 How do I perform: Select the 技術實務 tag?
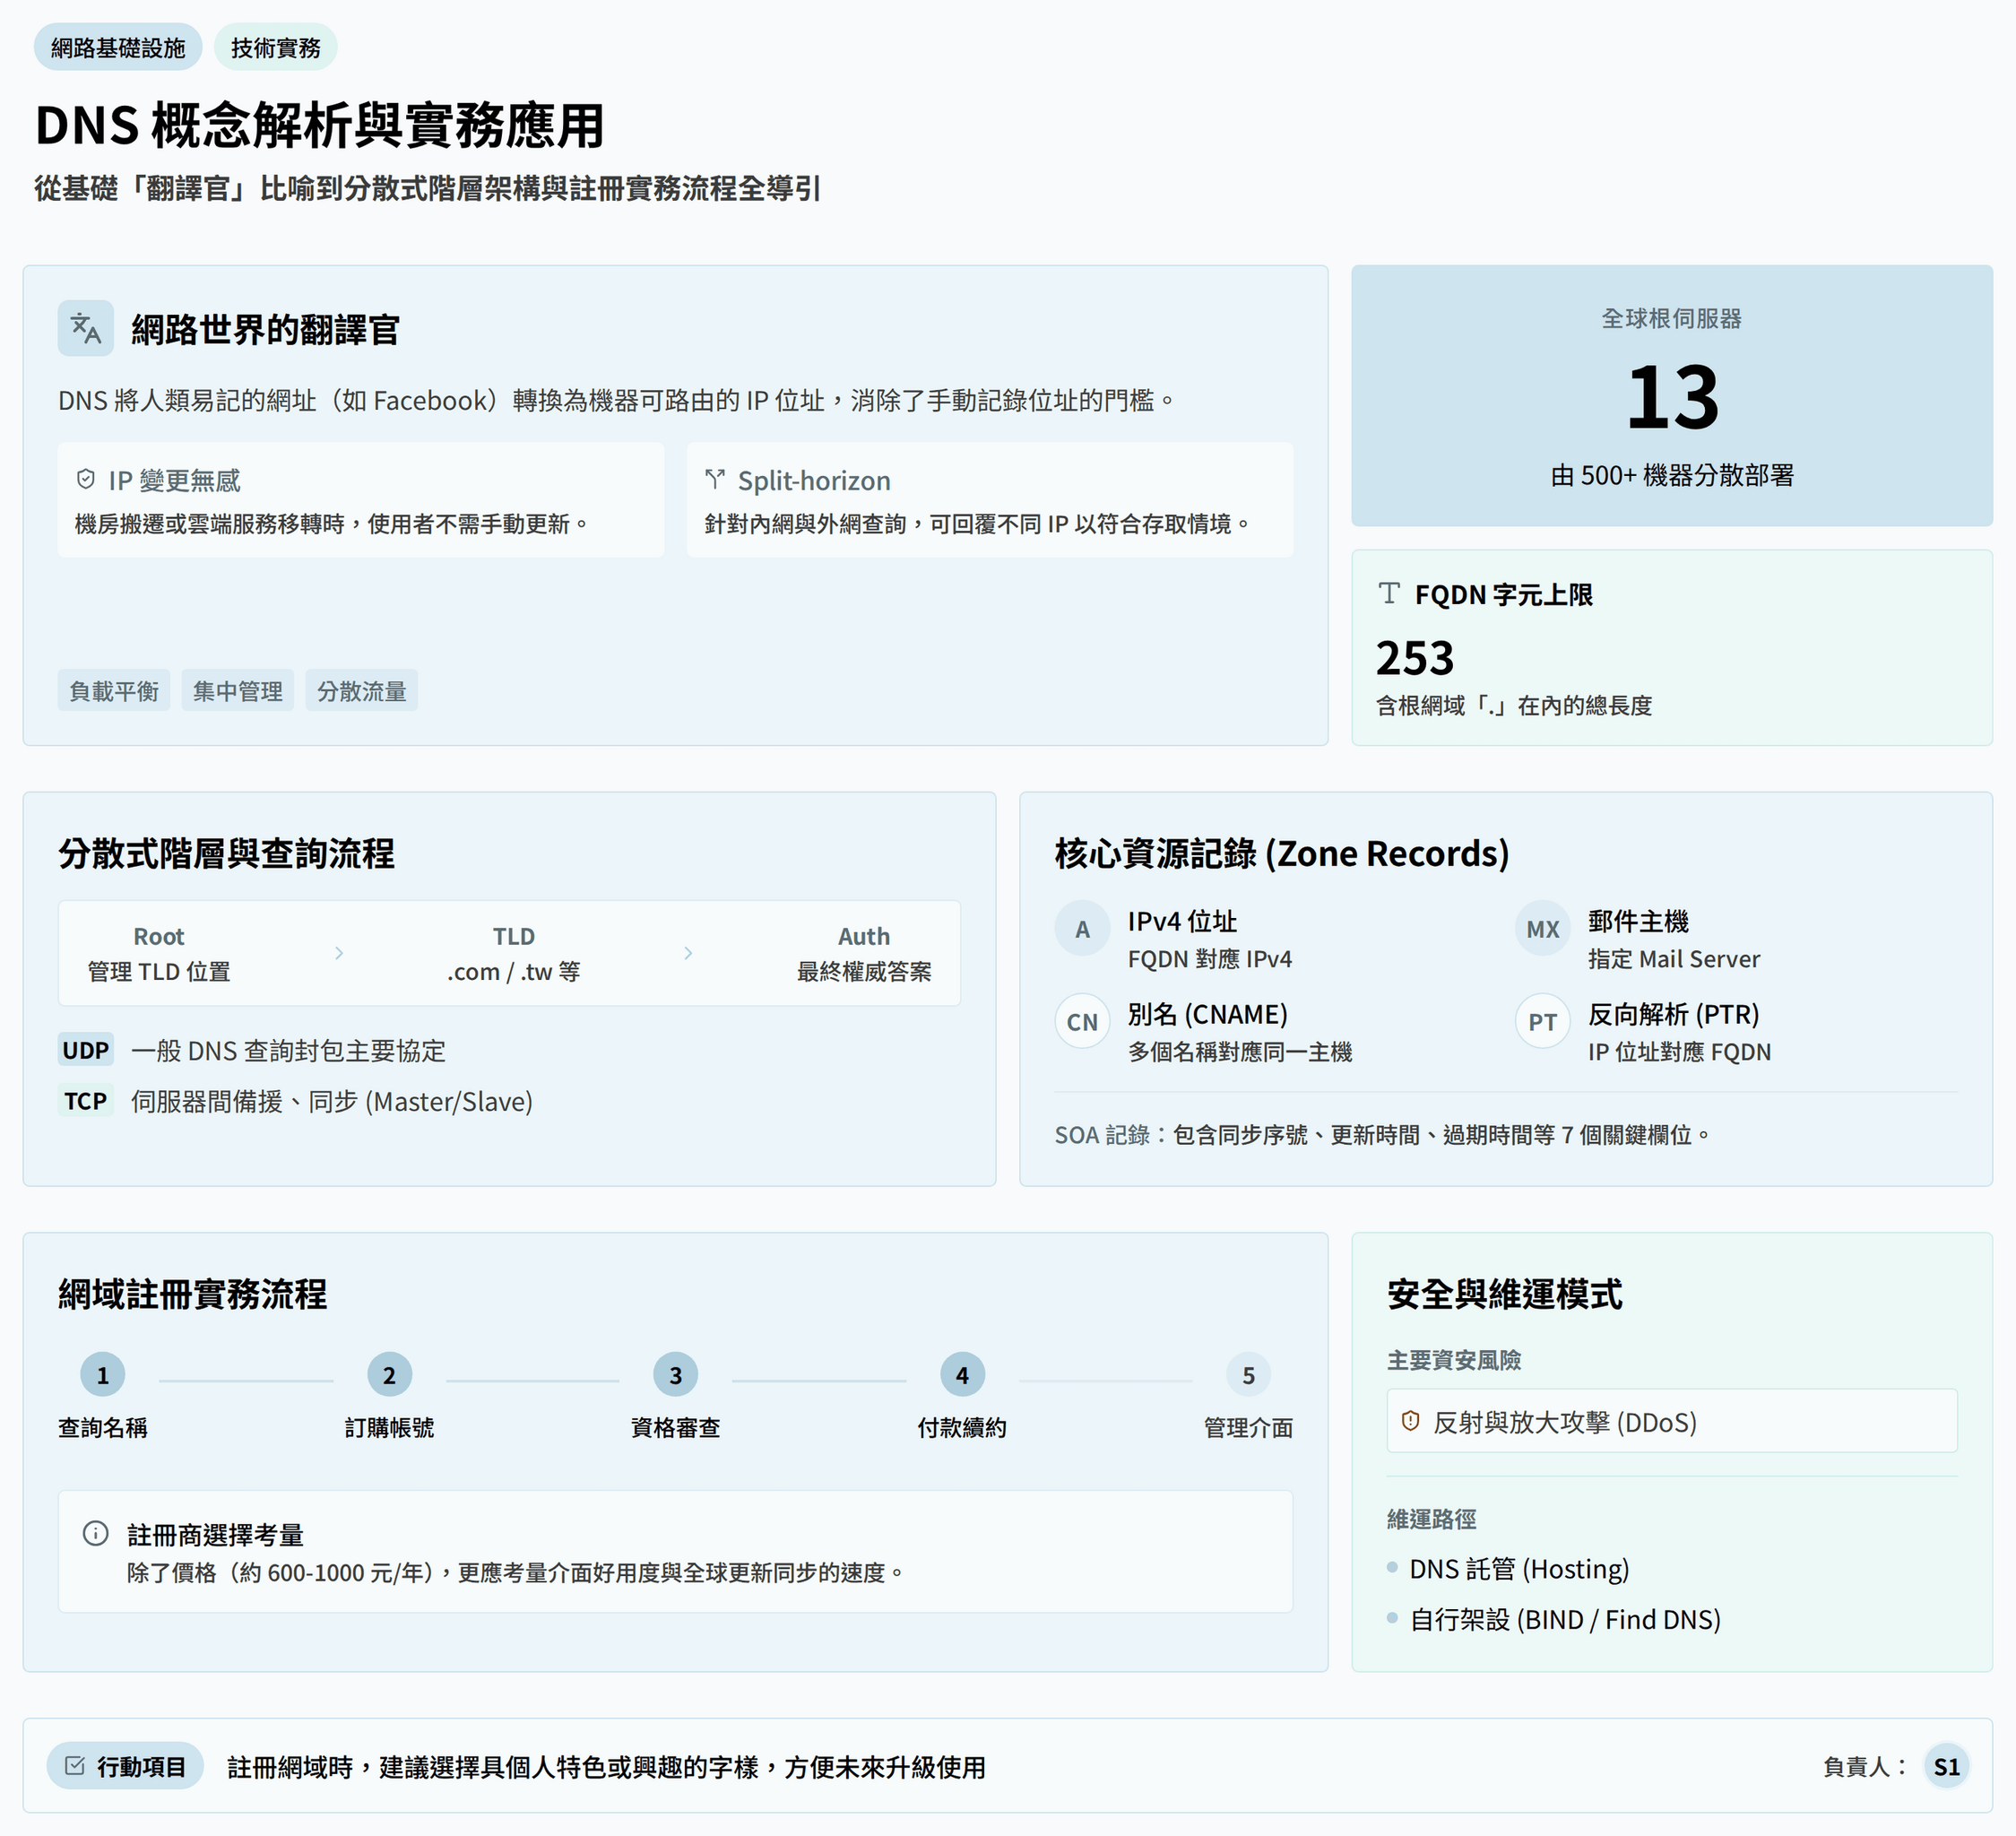275,47
